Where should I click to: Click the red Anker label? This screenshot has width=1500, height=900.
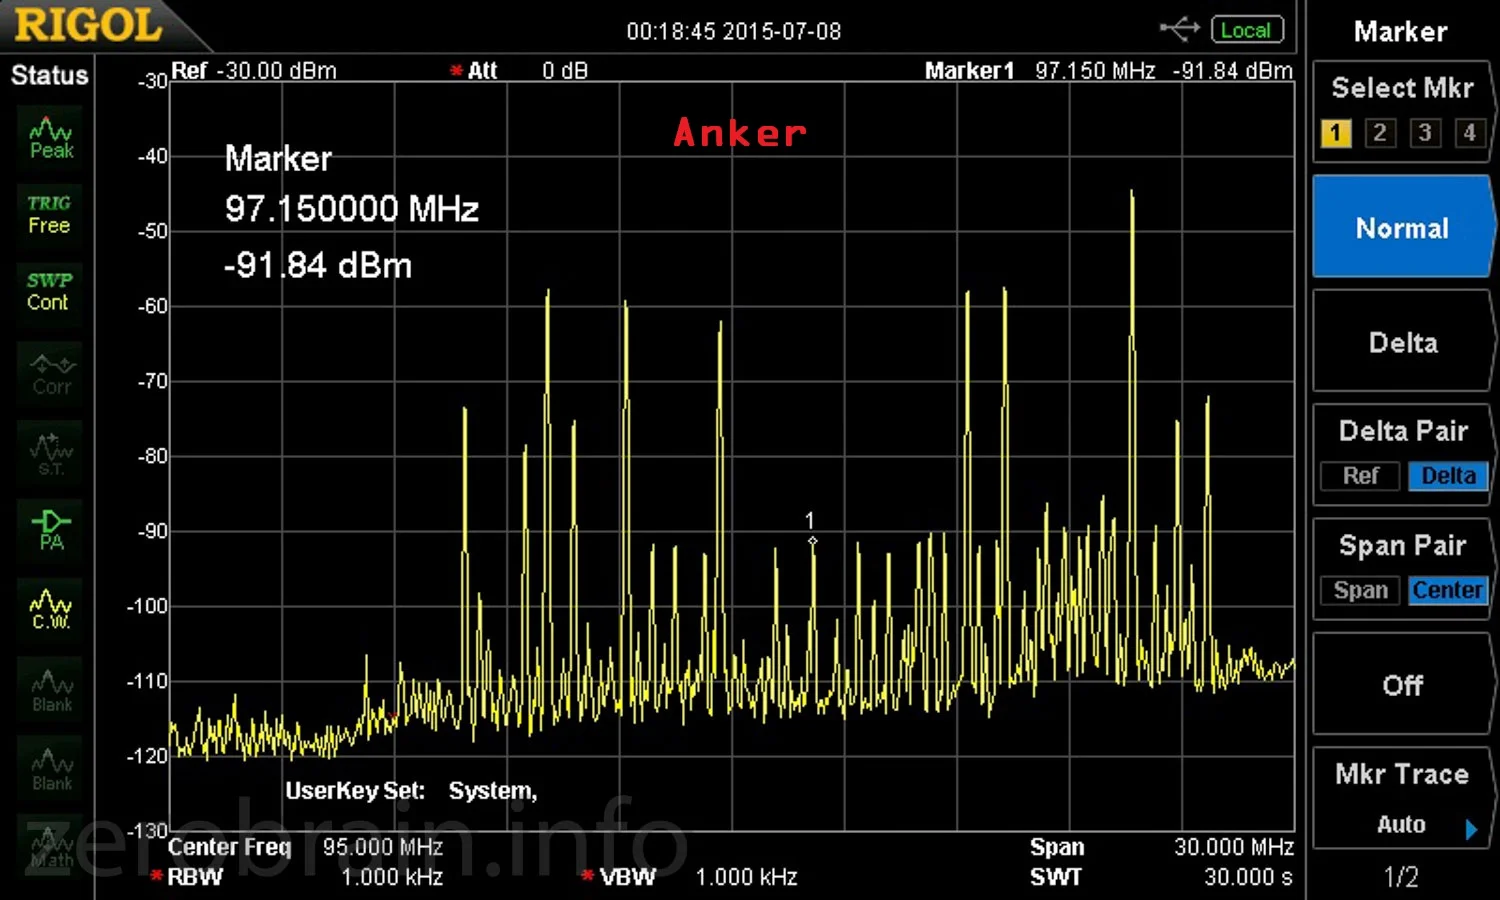(740, 133)
